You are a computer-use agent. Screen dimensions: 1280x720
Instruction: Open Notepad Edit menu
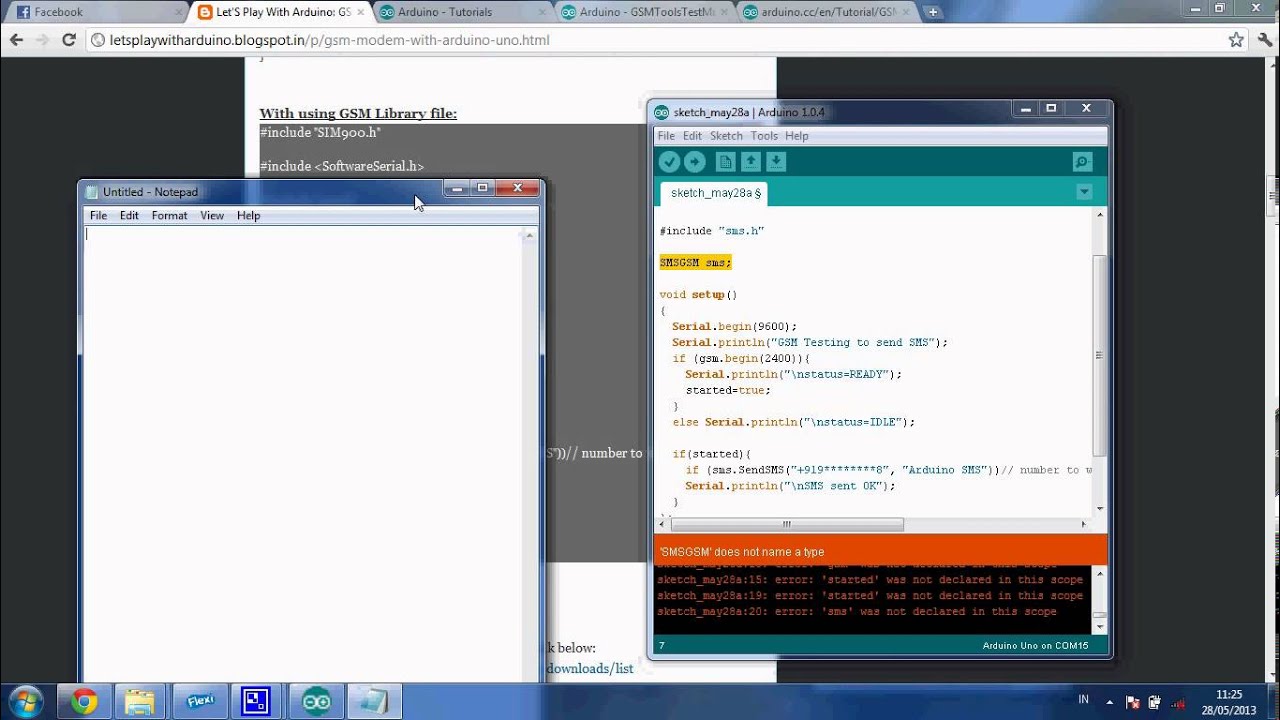(x=129, y=215)
